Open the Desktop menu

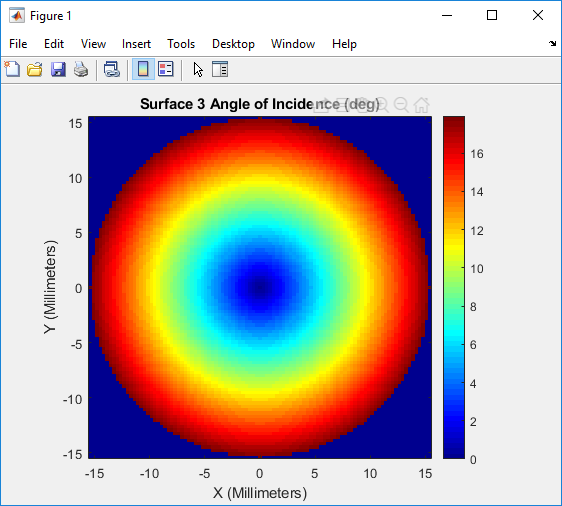tap(233, 44)
